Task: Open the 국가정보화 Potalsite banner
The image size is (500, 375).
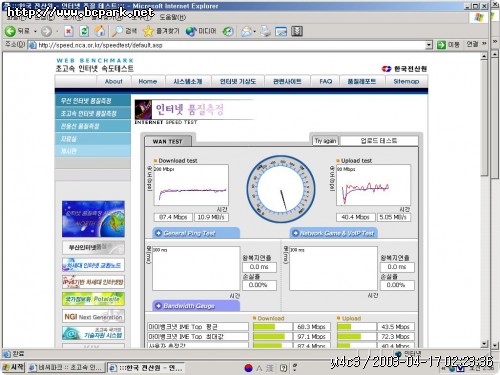Action: click(x=93, y=299)
